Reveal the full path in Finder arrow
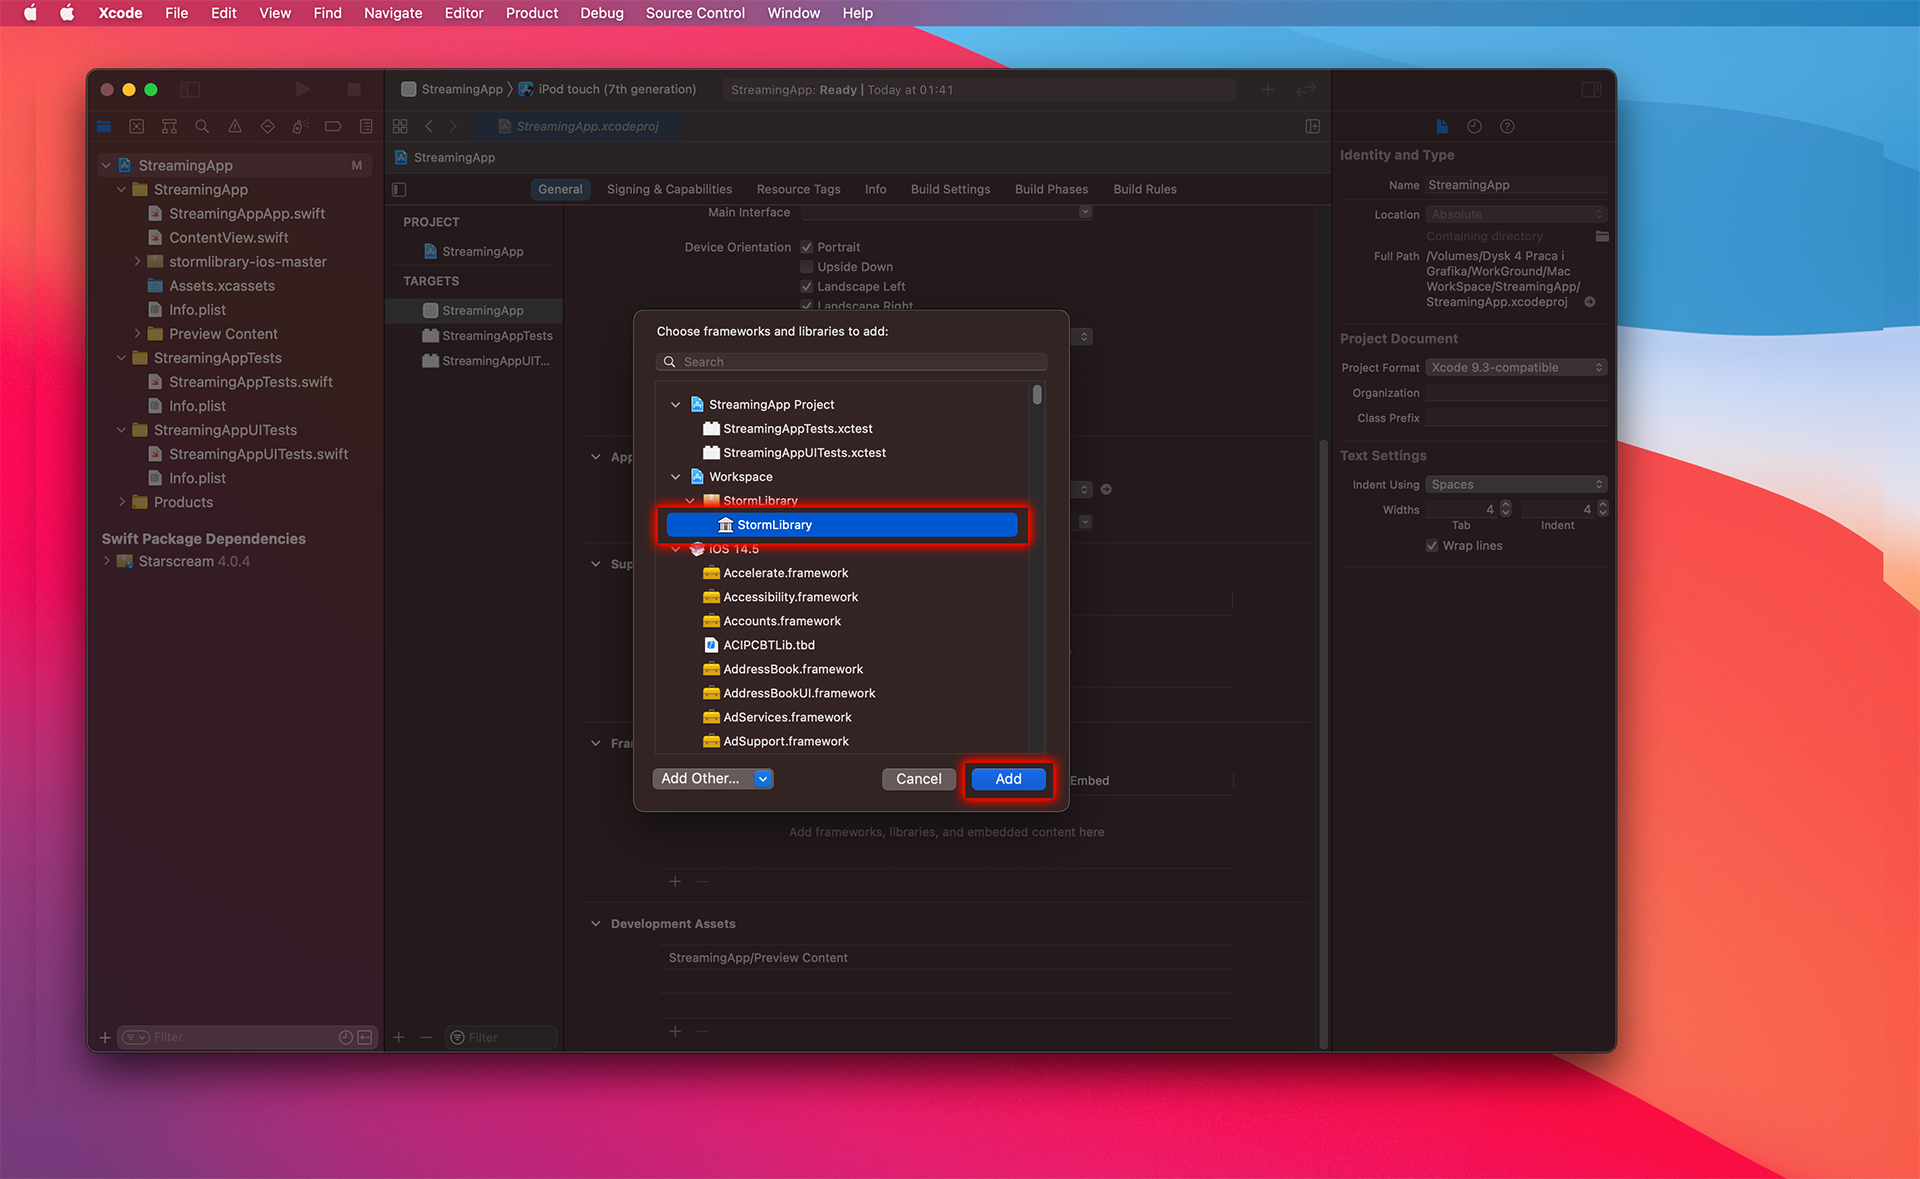Screen dimensions: 1920x1179 pos(1590,302)
